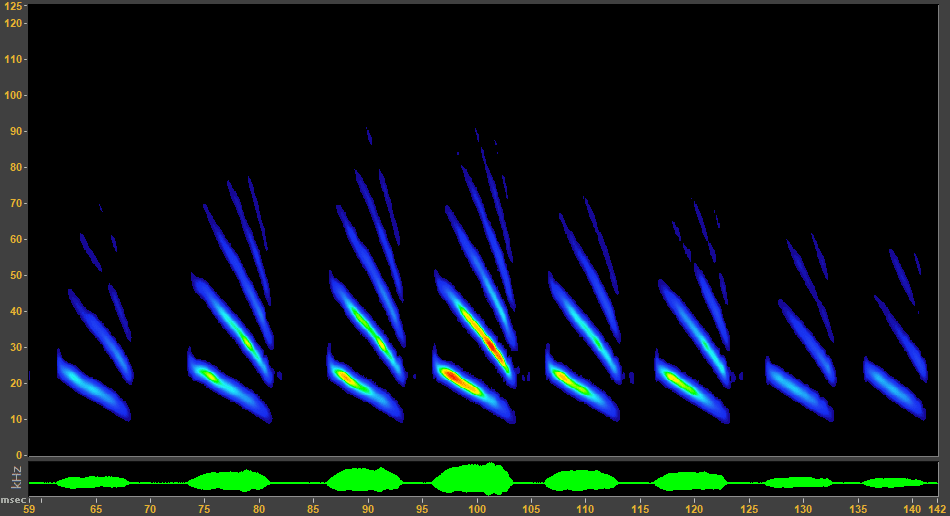
Task: Select the 110 kHz frequency axis label
Action: click(x=13, y=59)
